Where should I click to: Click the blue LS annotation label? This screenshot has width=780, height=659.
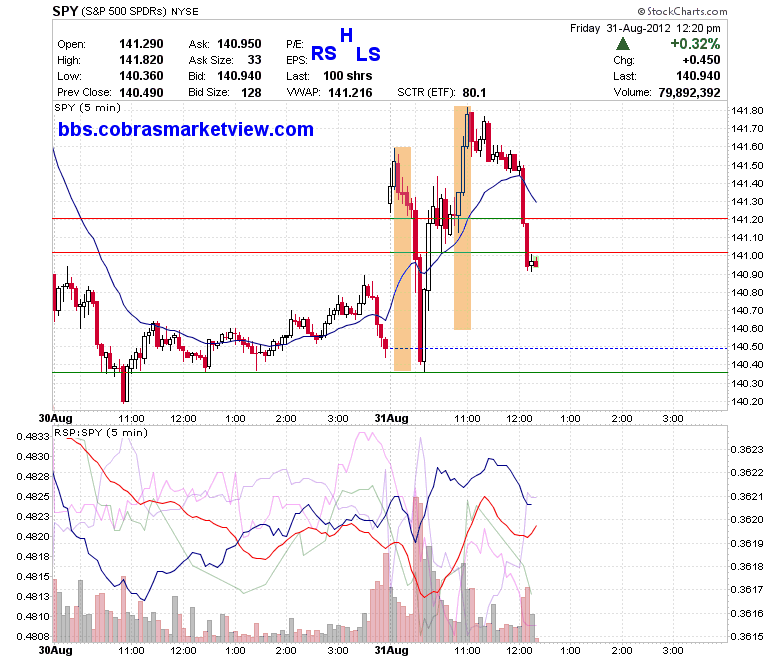368,54
